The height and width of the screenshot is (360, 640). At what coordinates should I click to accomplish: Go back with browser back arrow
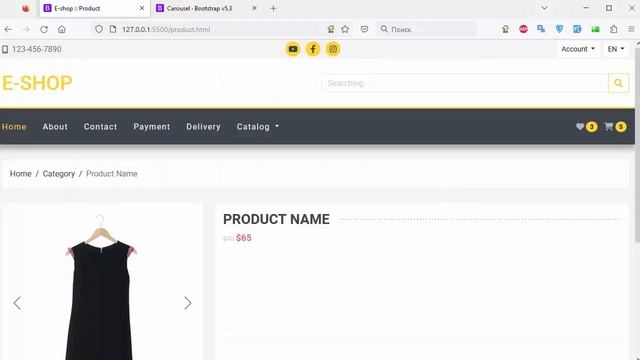pos(8,29)
